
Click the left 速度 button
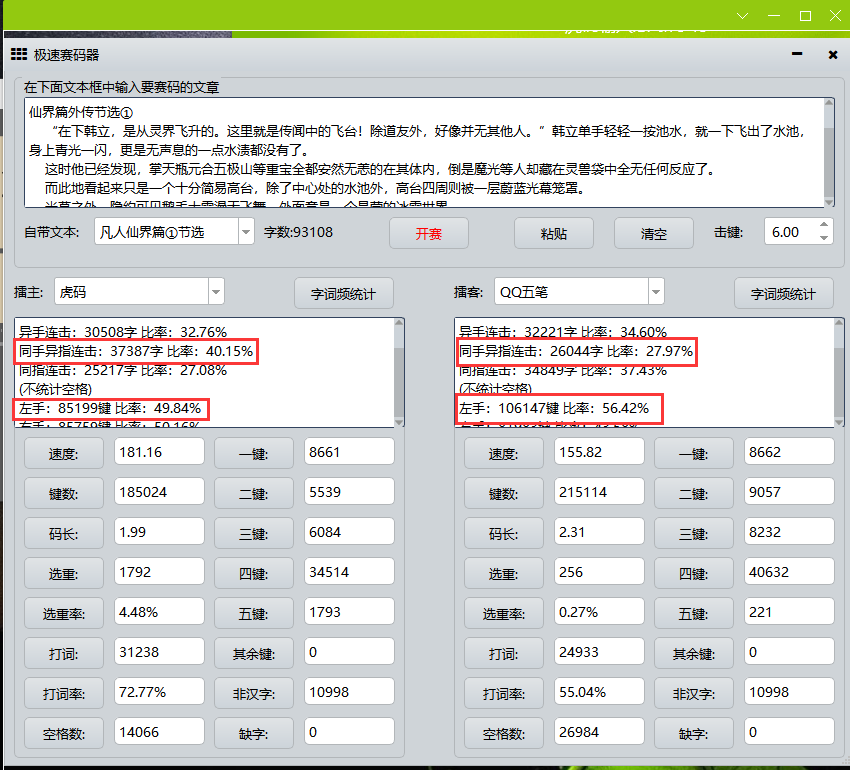[64, 453]
